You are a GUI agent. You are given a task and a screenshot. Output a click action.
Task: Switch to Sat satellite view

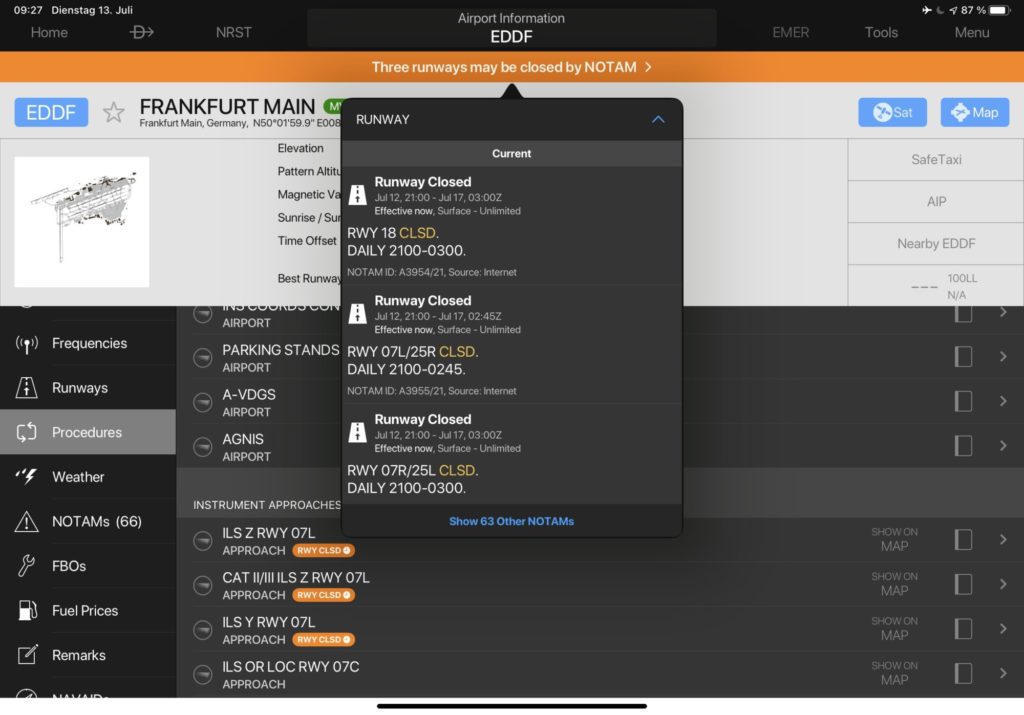pos(892,112)
